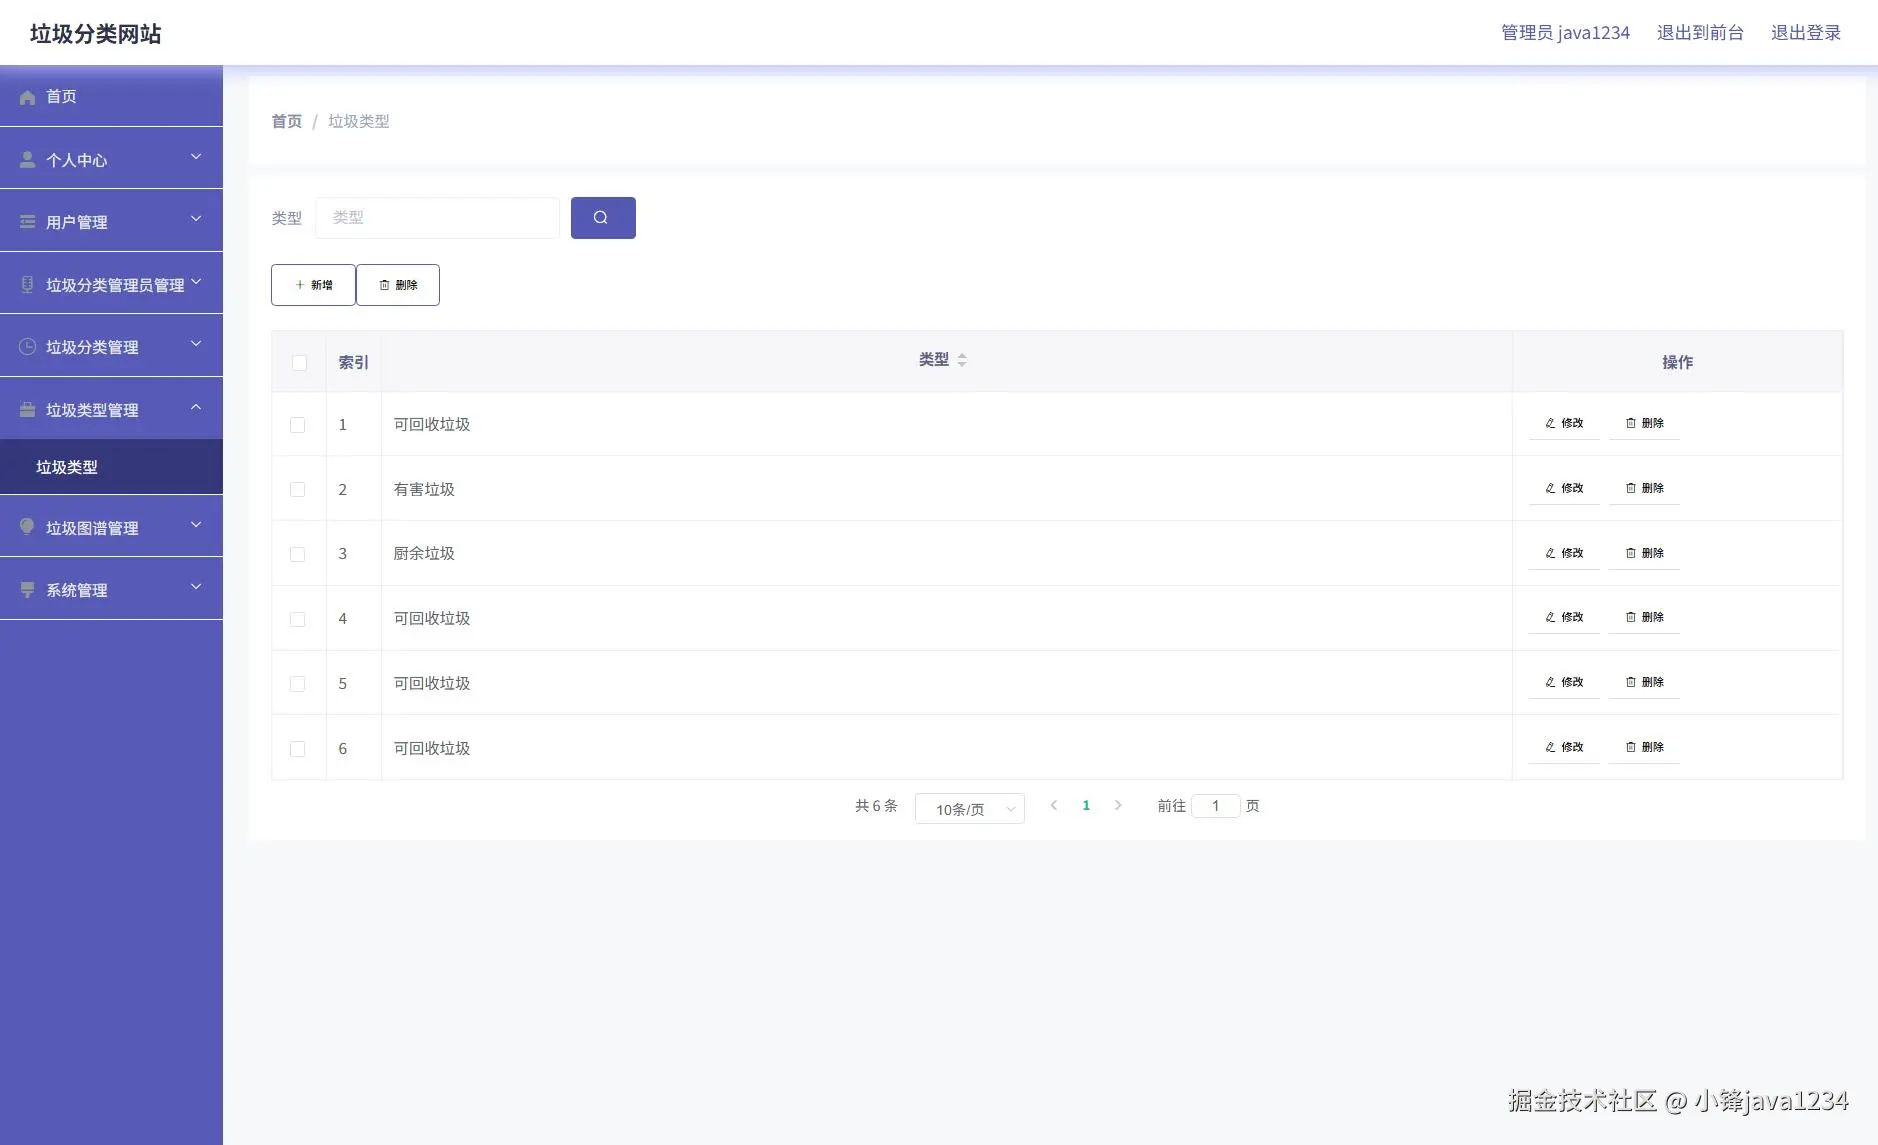Select the checkbox for row index 6
Screen dimensions: 1878x1145
click(x=297, y=749)
